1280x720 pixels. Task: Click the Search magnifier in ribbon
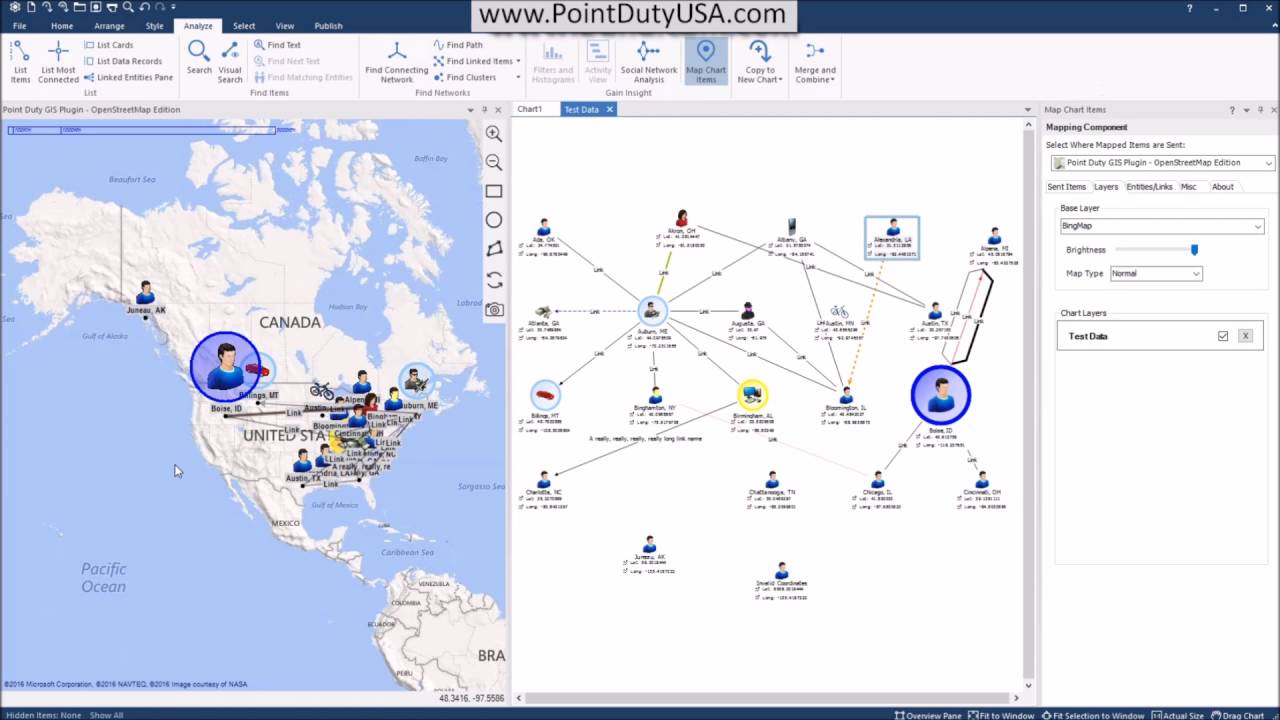pyautogui.click(x=199, y=58)
